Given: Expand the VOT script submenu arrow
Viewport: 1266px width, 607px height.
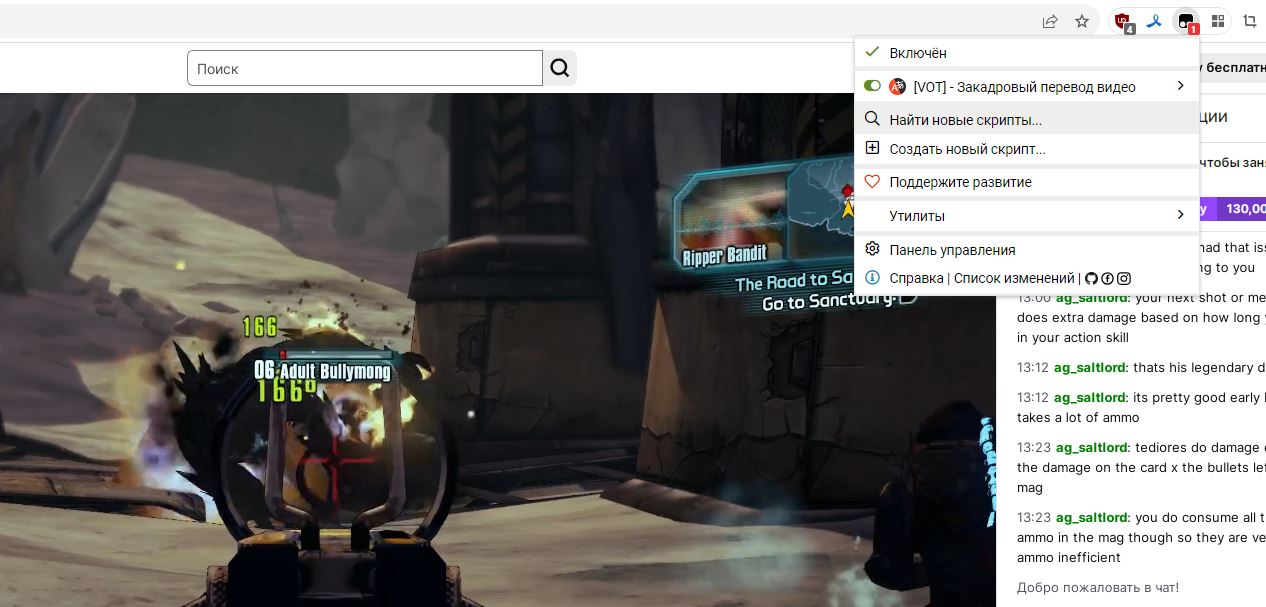Looking at the screenshot, I should click(x=1181, y=87).
